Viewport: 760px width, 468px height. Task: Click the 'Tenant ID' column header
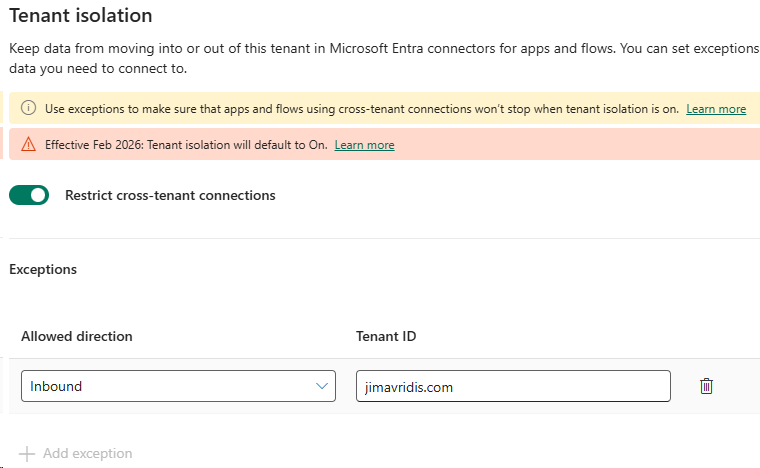[386, 336]
